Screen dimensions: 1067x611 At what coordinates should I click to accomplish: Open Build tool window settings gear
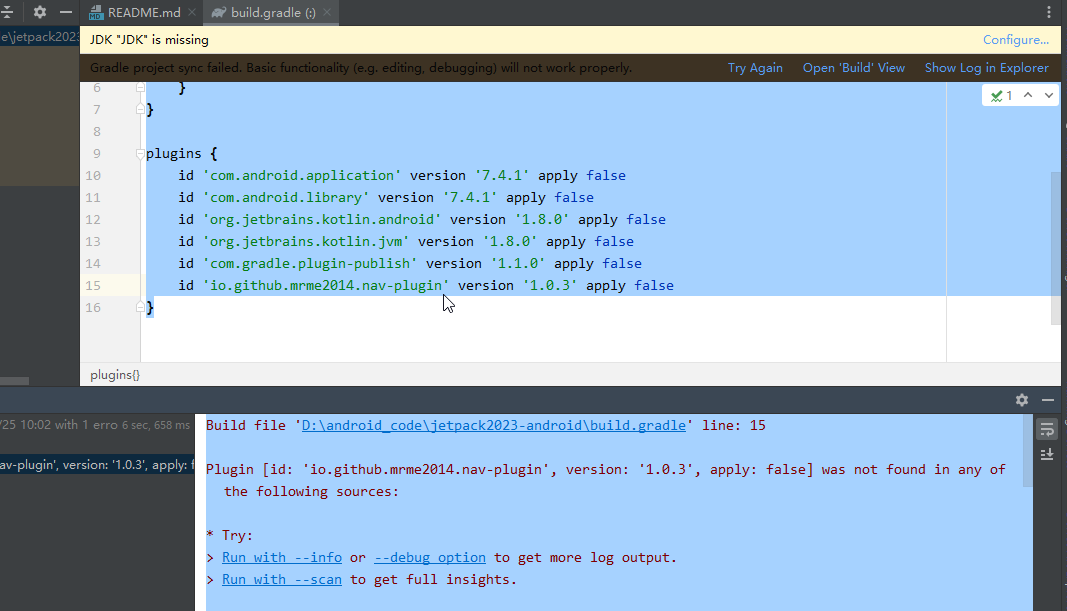click(x=1022, y=400)
